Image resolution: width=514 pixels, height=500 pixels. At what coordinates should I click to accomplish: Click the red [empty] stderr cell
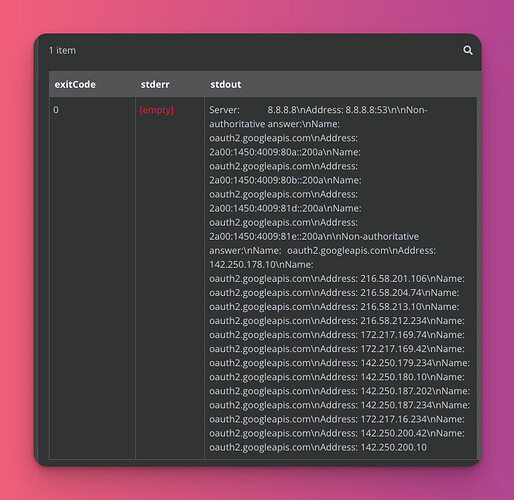coord(156,110)
